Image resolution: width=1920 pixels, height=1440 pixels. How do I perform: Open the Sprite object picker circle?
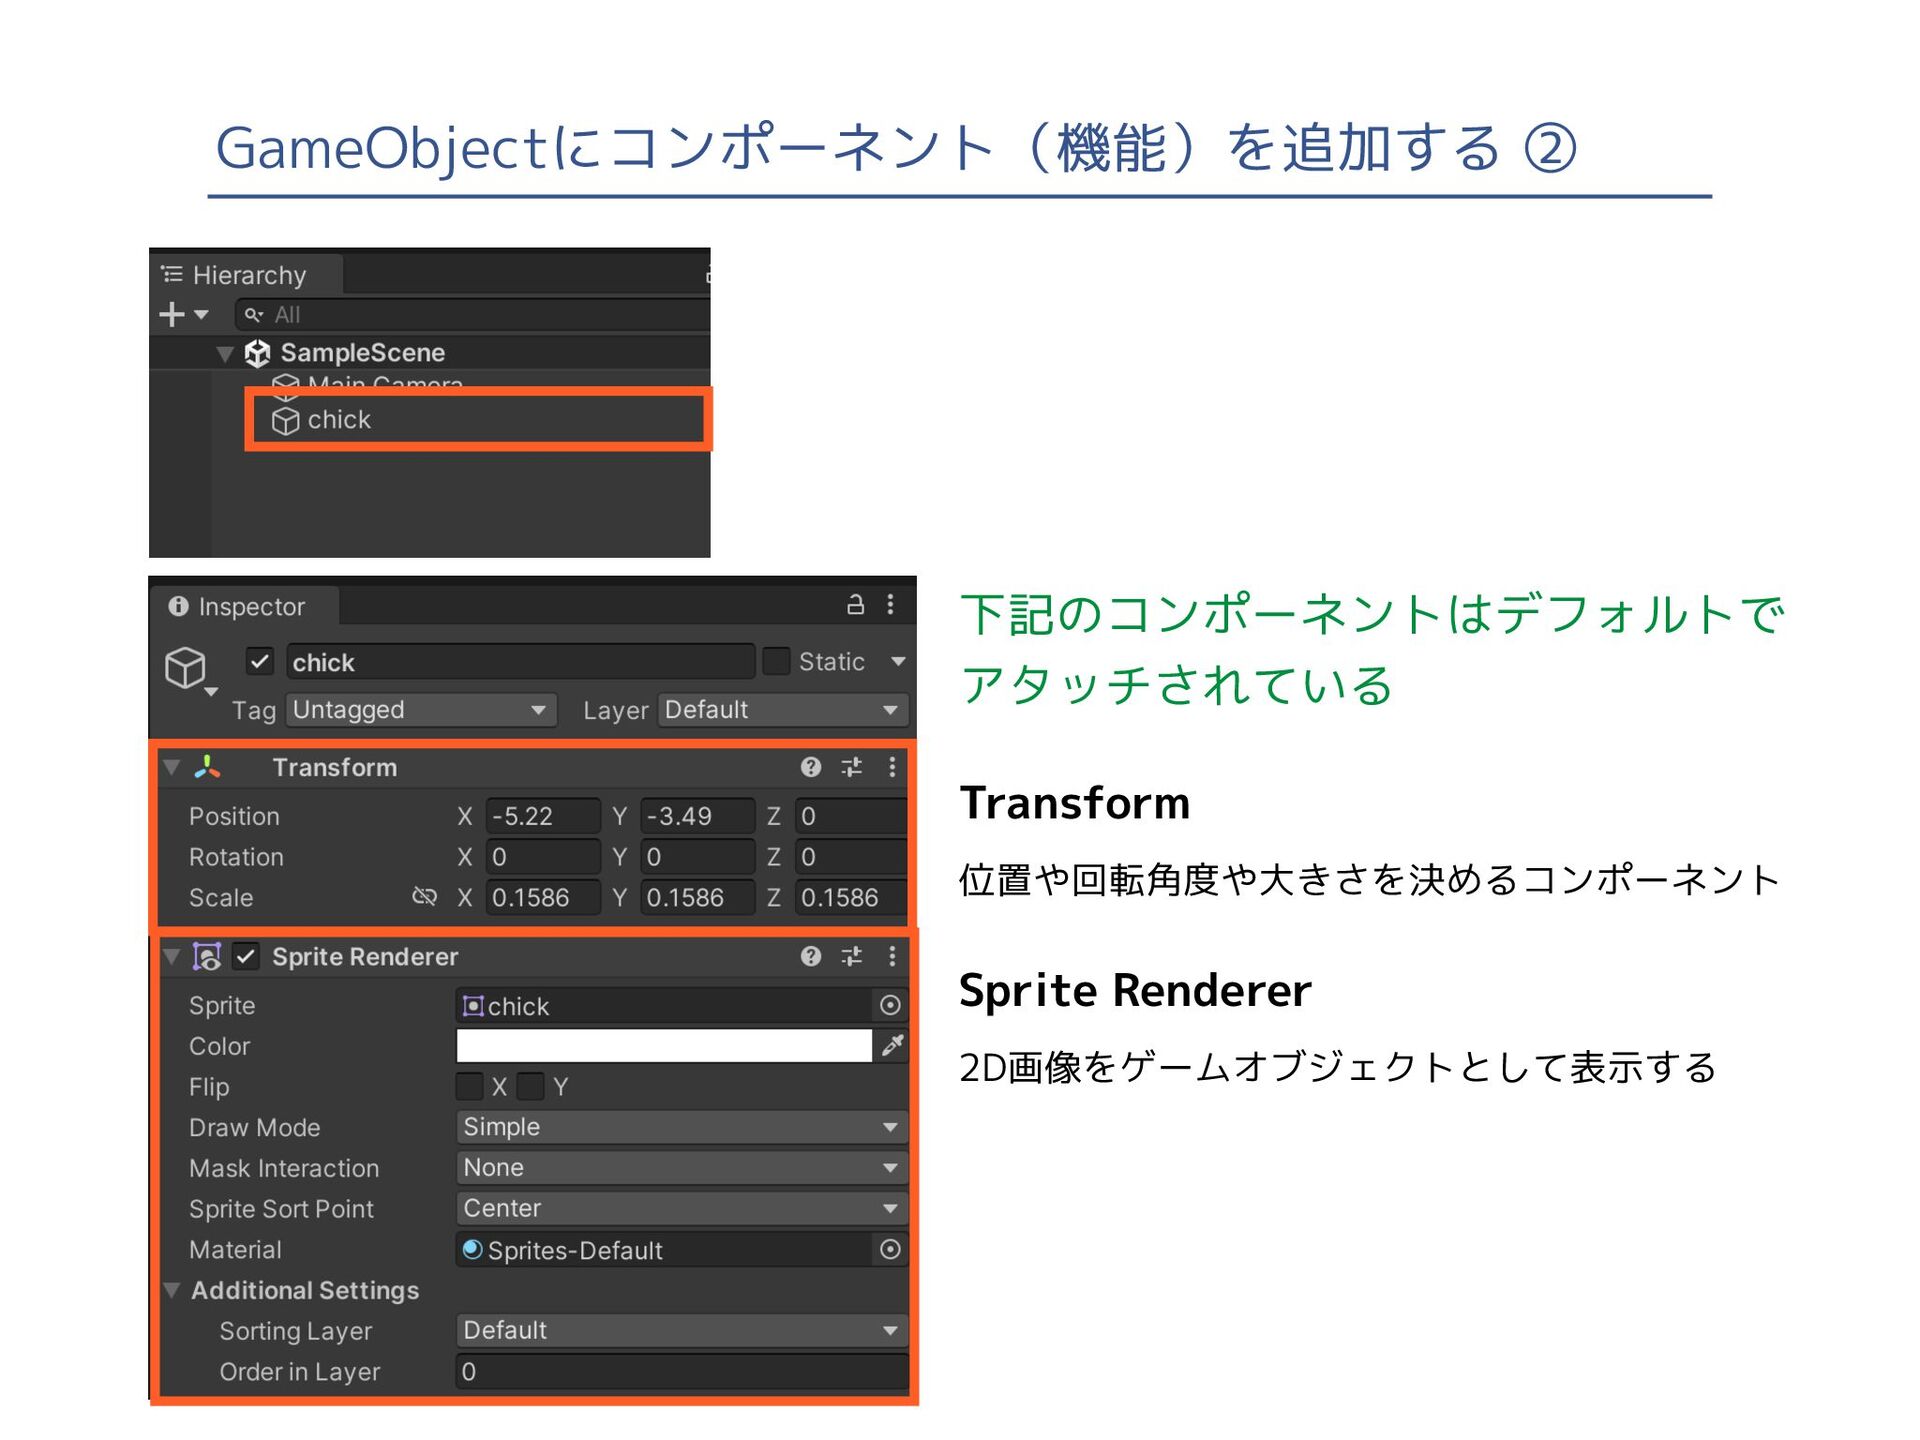coord(890,1005)
